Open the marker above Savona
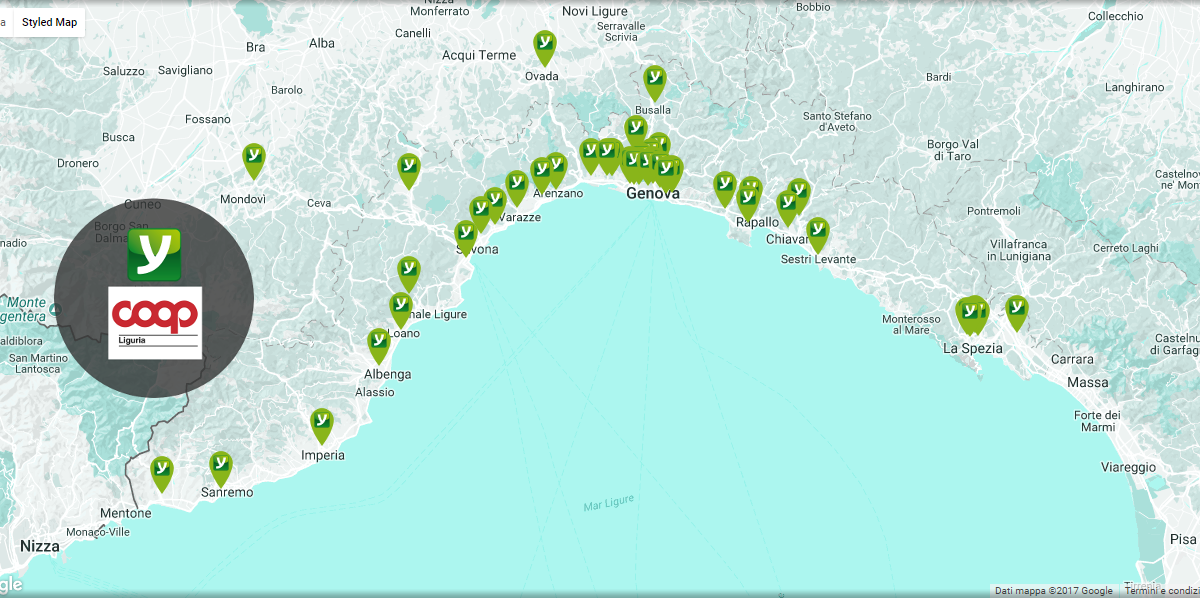This screenshot has height=599, width=1200. [465, 236]
